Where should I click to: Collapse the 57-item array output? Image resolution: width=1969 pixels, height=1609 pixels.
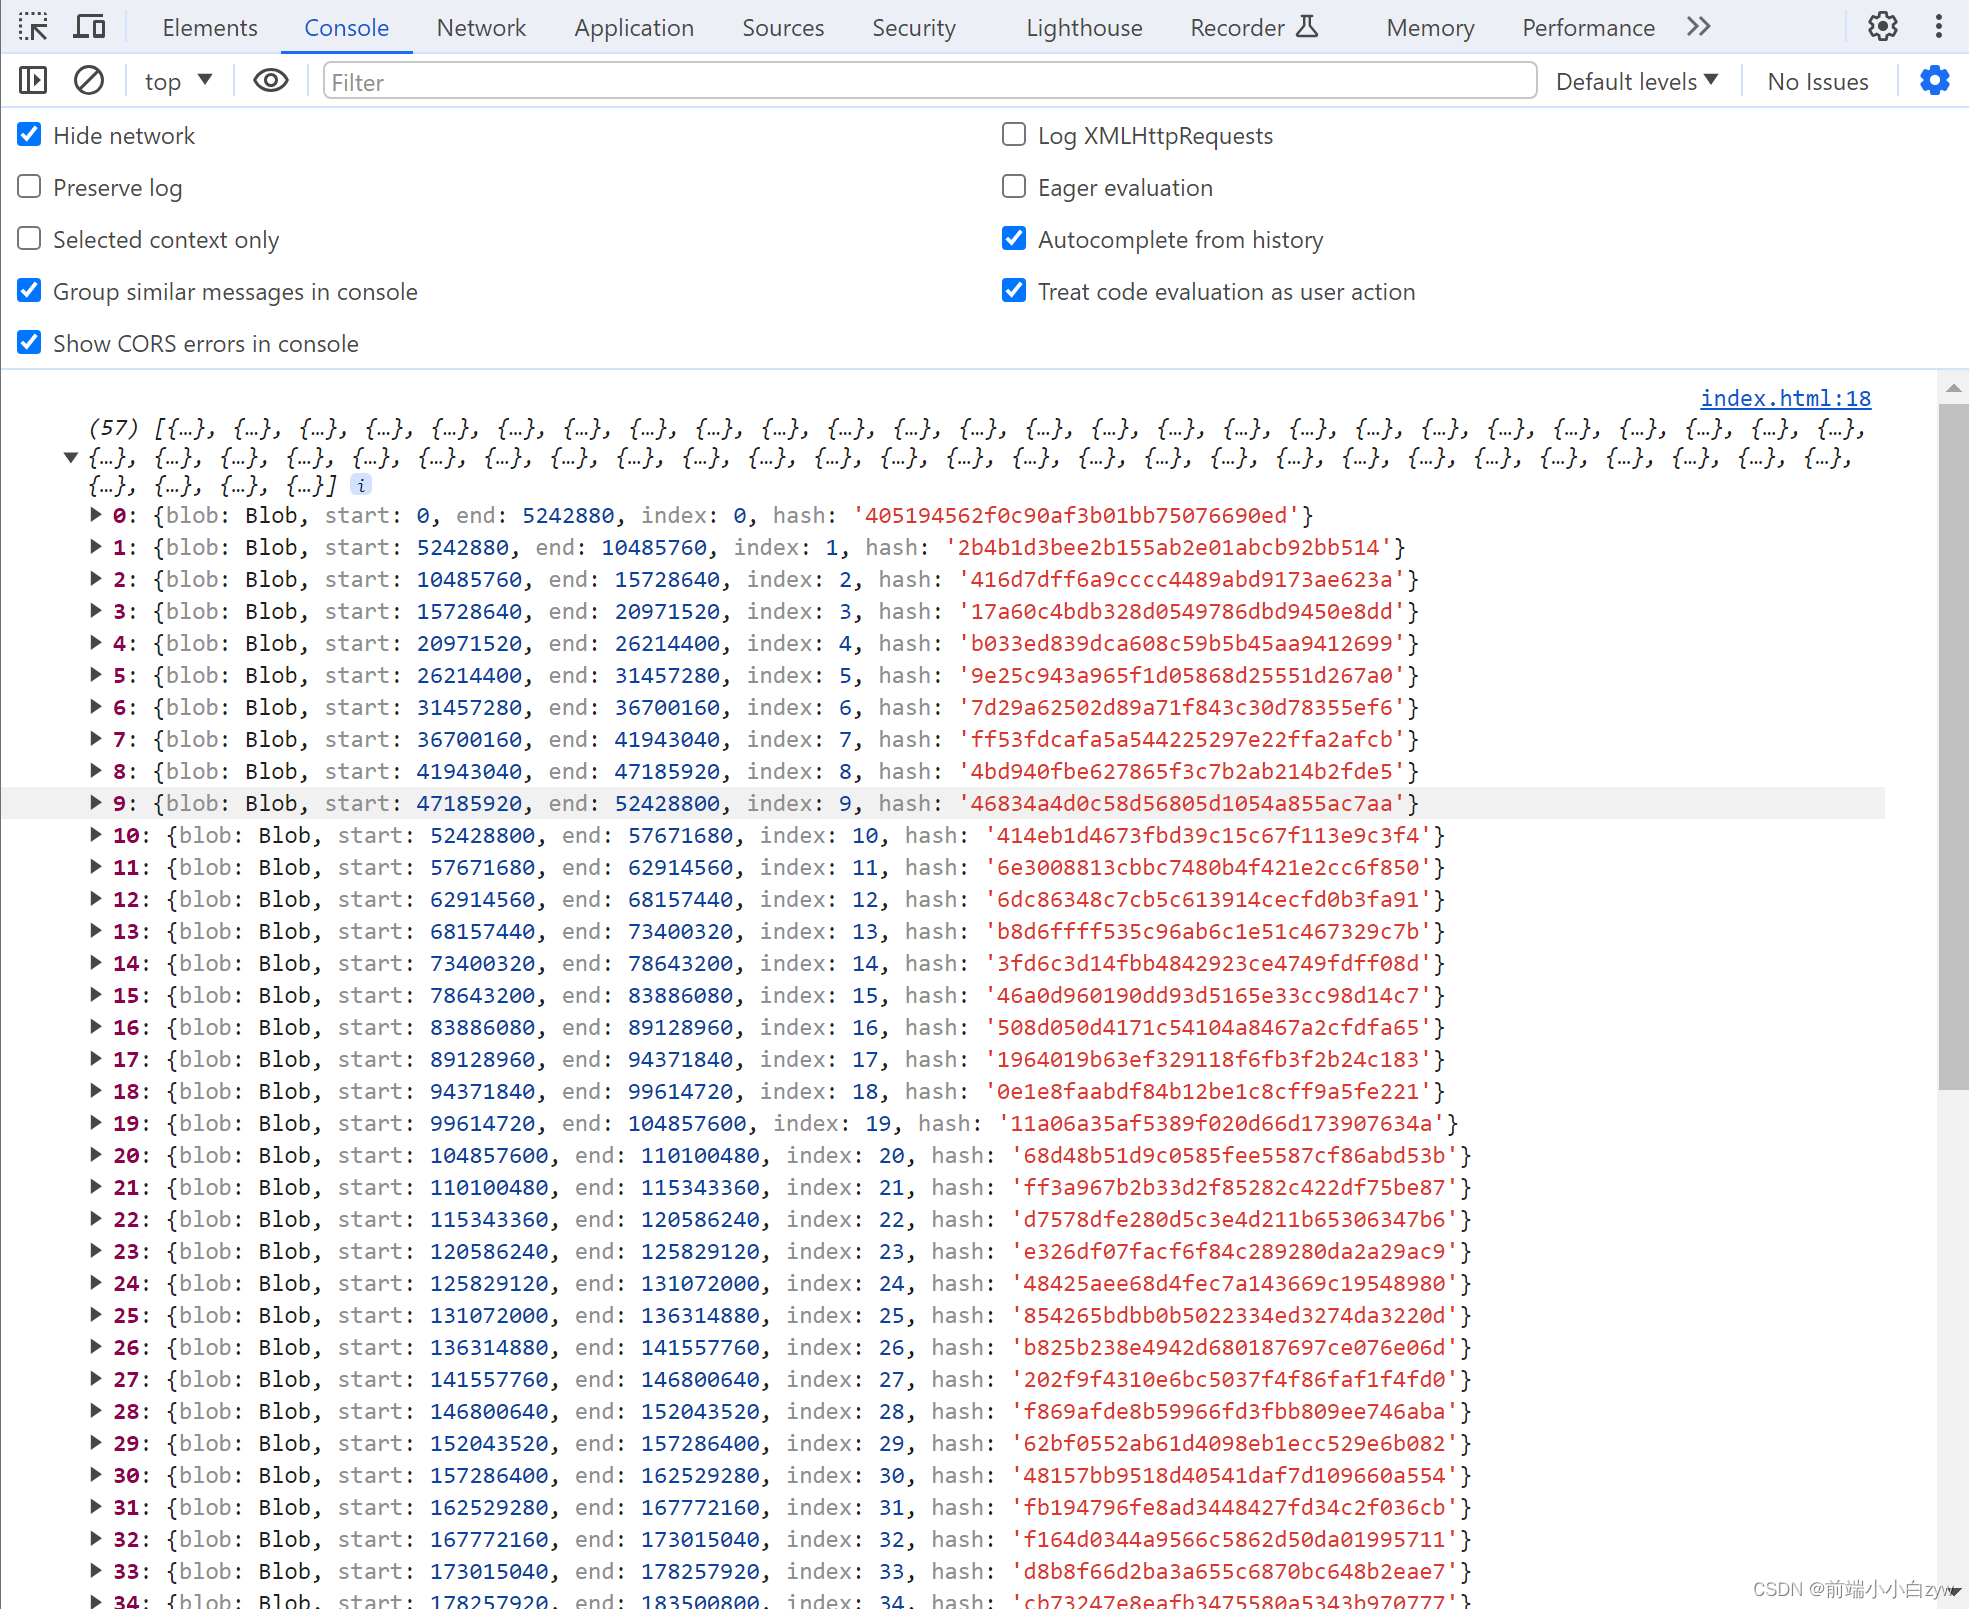[x=70, y=457]
